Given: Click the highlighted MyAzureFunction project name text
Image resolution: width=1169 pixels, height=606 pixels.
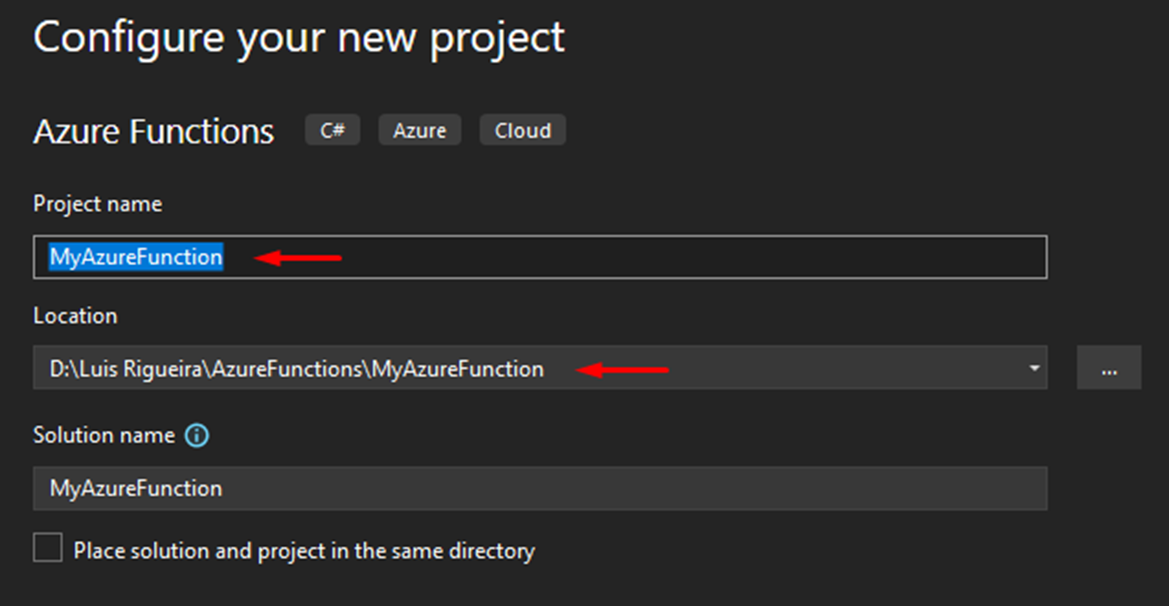Looking at the screenshot, I should (x=136, y=257).
